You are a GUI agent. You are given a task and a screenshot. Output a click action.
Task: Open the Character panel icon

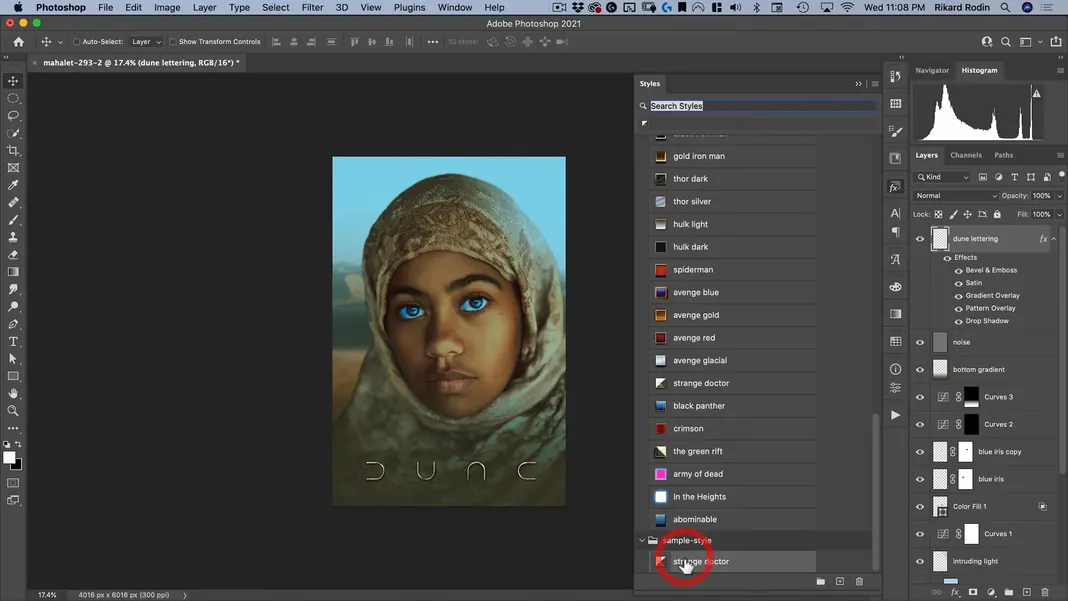pyautogui.click(x=895, y=213)
